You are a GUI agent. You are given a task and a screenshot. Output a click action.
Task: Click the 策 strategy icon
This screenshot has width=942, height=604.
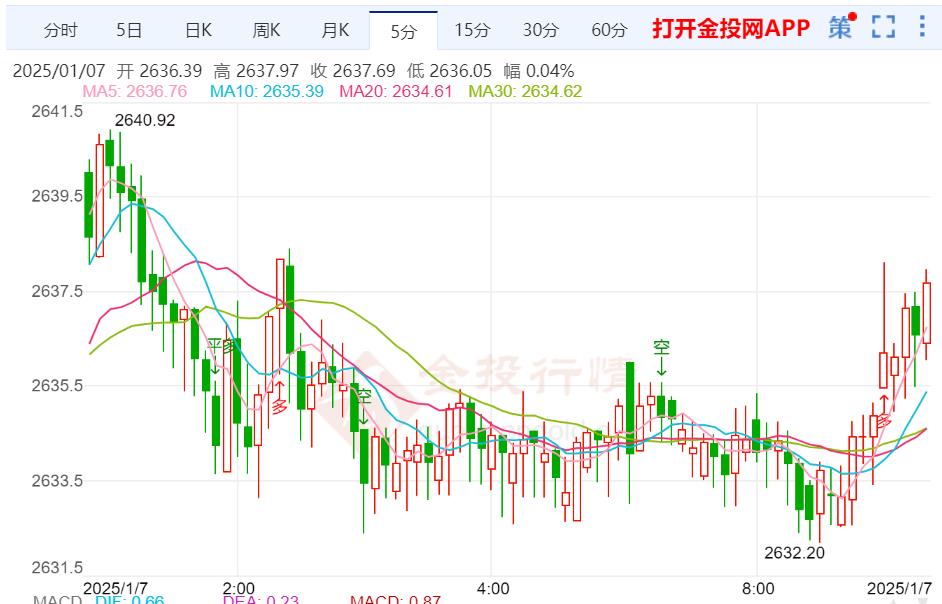842,27
